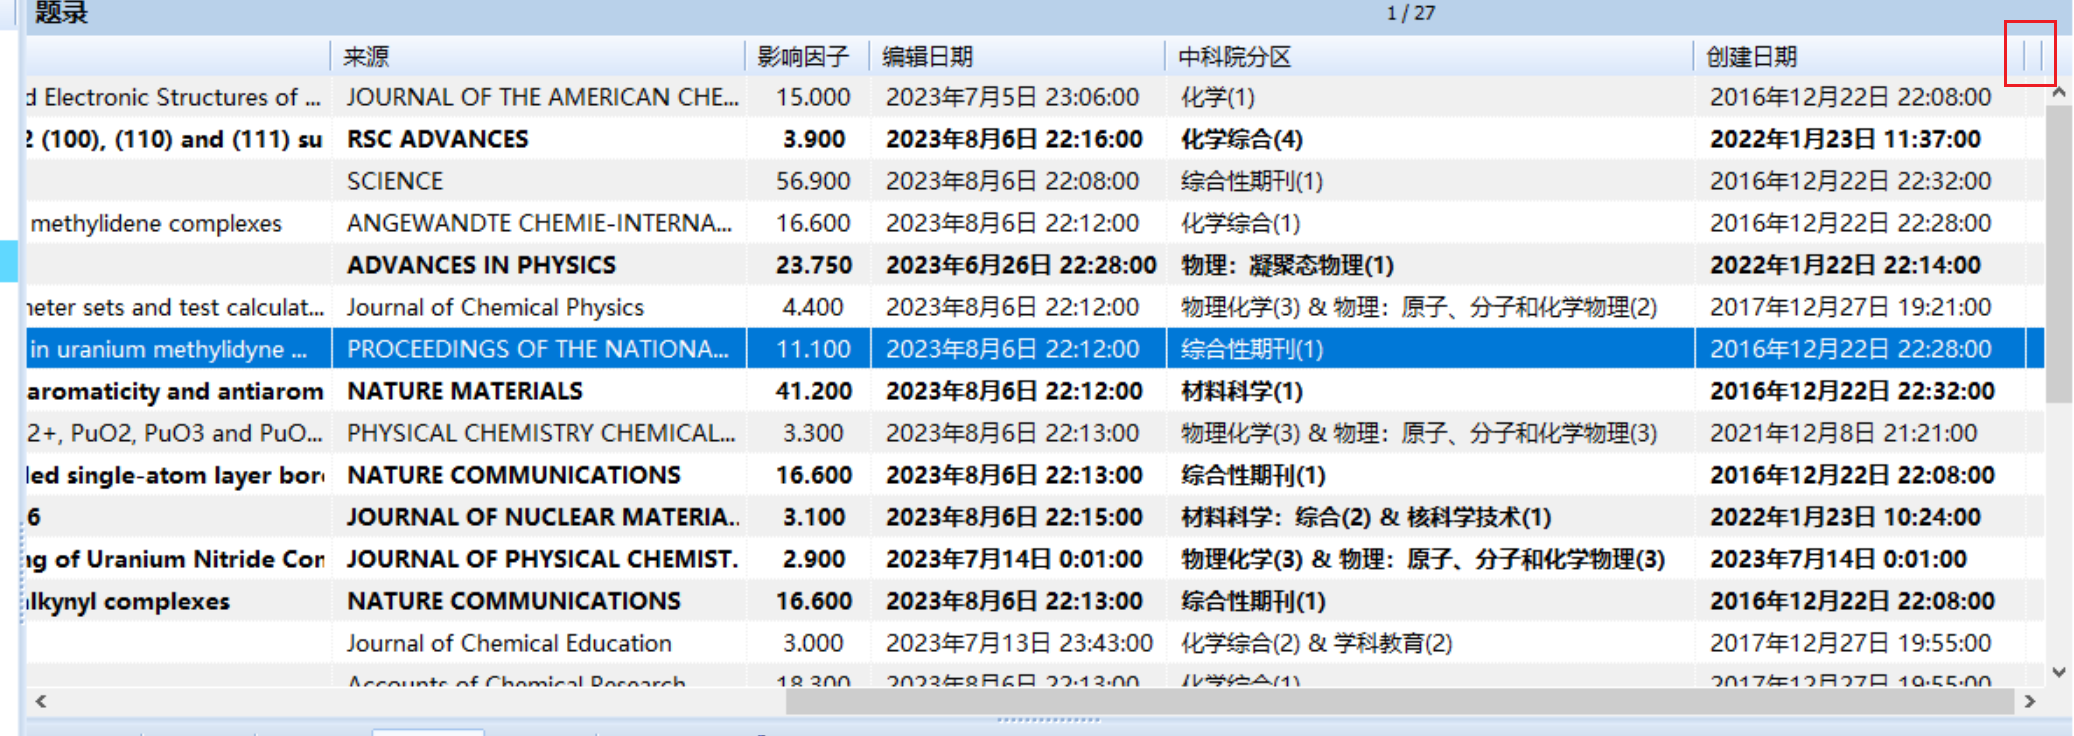Click the 化学综合(2) & 学科教育(2) cell

[1316, 643]
